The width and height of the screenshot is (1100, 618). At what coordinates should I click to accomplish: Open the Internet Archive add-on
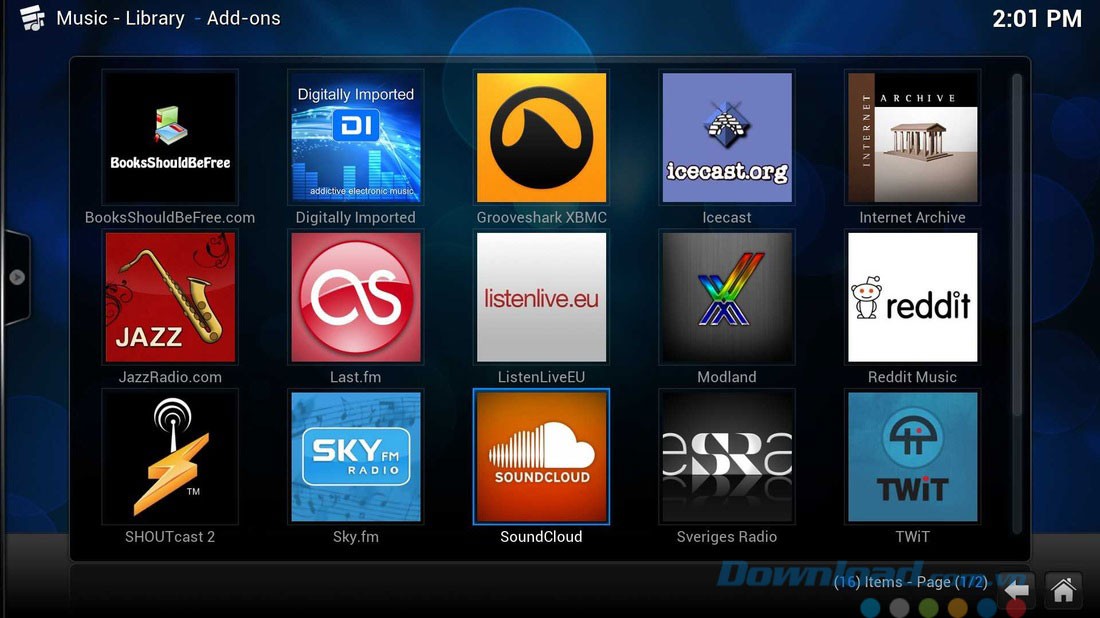point(912,137)
